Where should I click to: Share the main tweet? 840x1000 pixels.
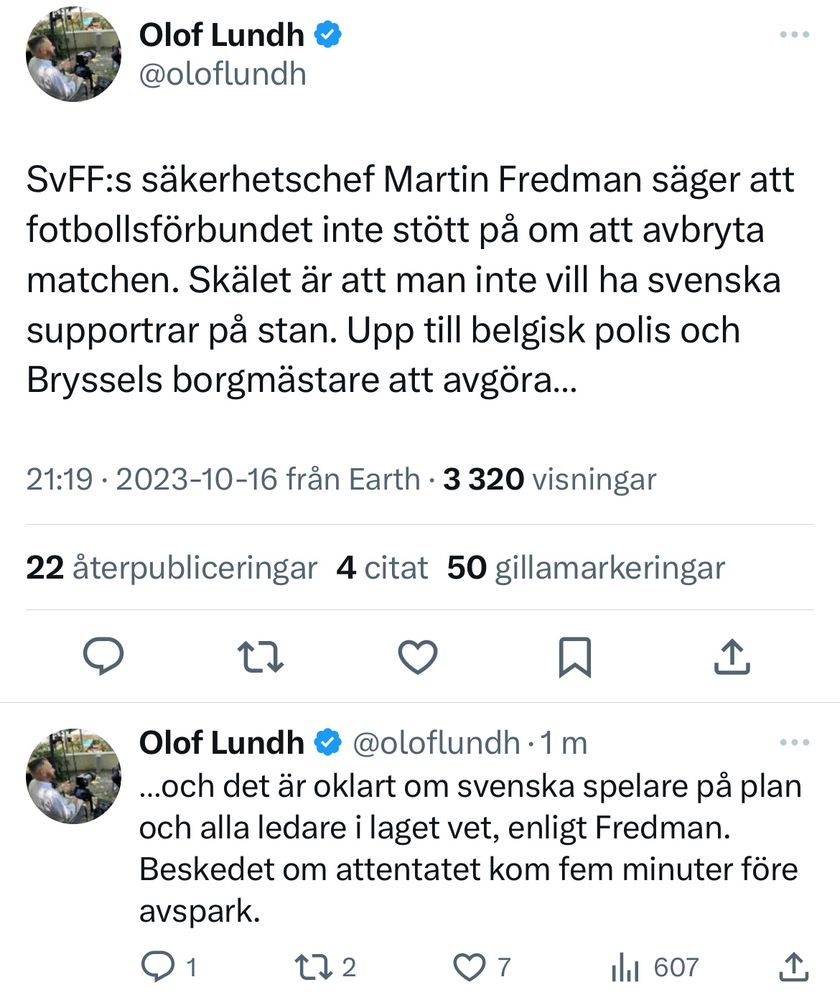[x=732, y=656]
